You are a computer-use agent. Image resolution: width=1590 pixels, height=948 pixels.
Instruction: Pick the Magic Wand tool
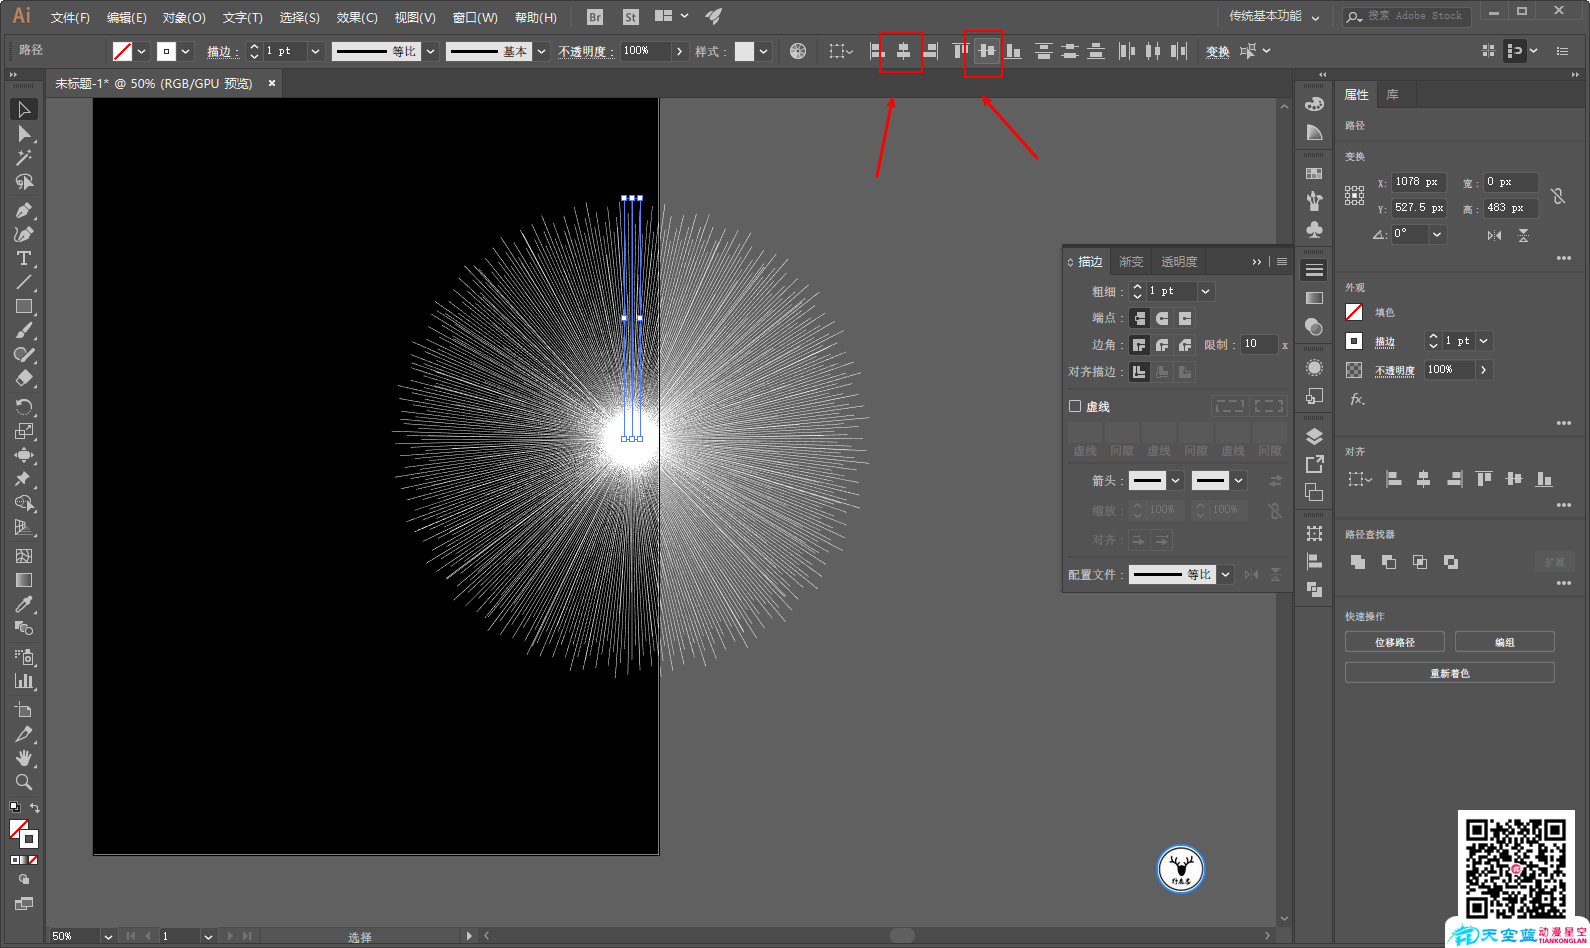pyautogui.click(x=24, y=158)
